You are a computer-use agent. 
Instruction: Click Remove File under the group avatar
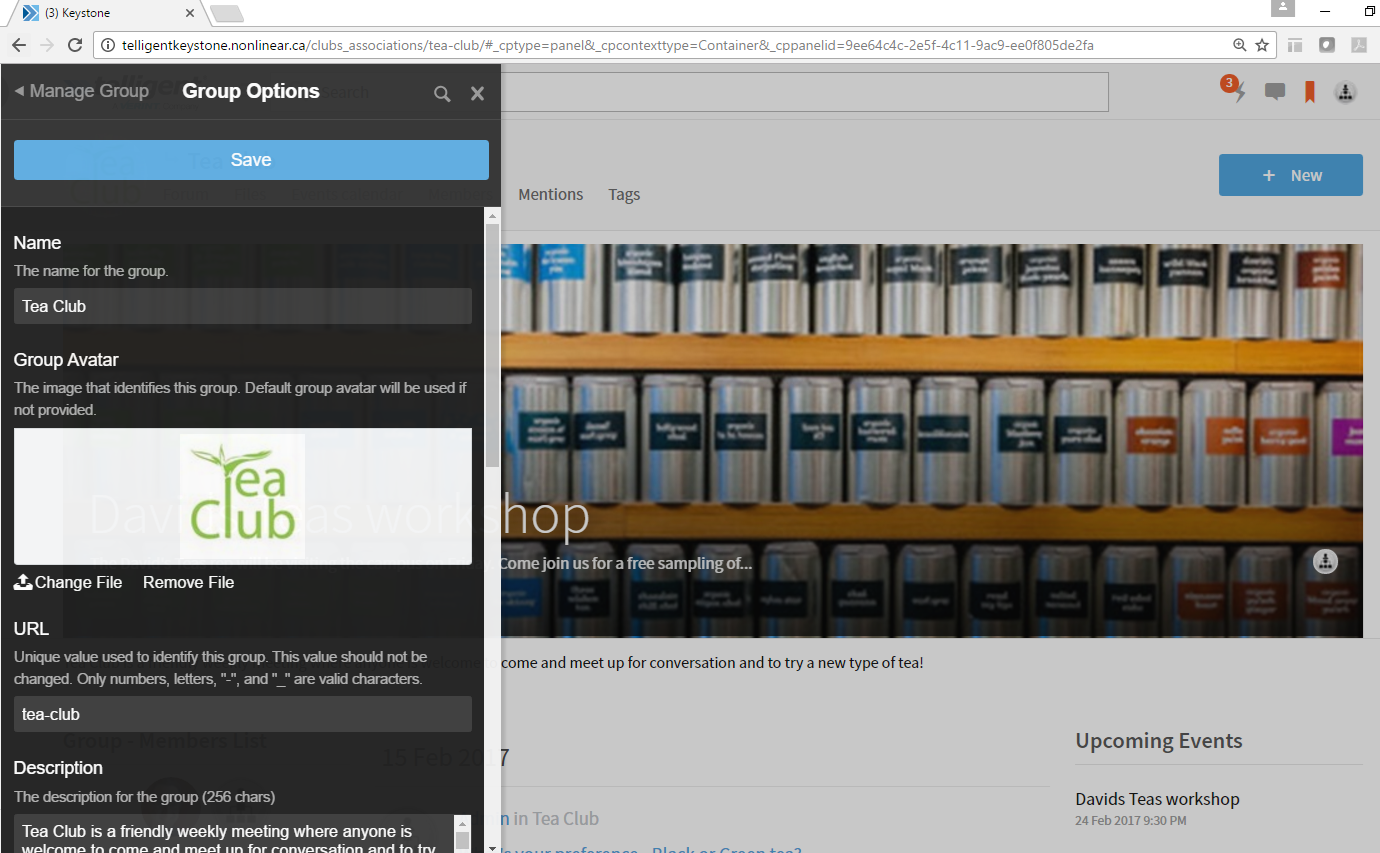pos(188,582)
